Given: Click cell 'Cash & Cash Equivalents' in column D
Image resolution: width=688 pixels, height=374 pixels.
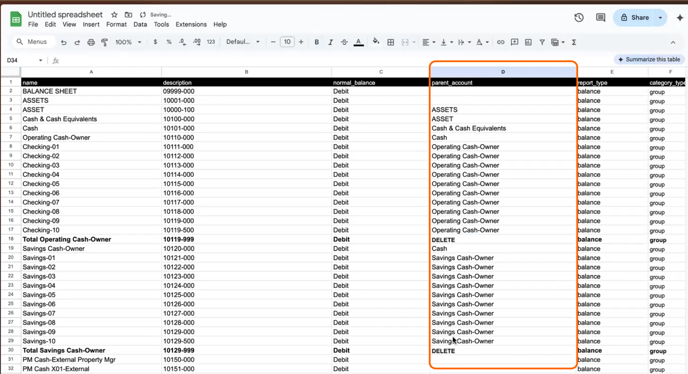Looking at the screenshot, I should click(502, 128).
